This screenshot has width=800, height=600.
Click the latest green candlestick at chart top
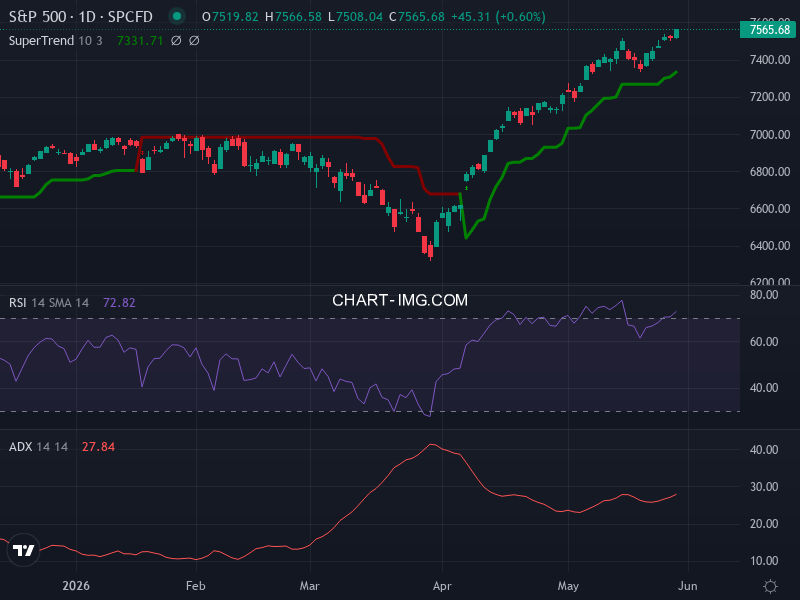pyautogui.click(x=677, y=34)
